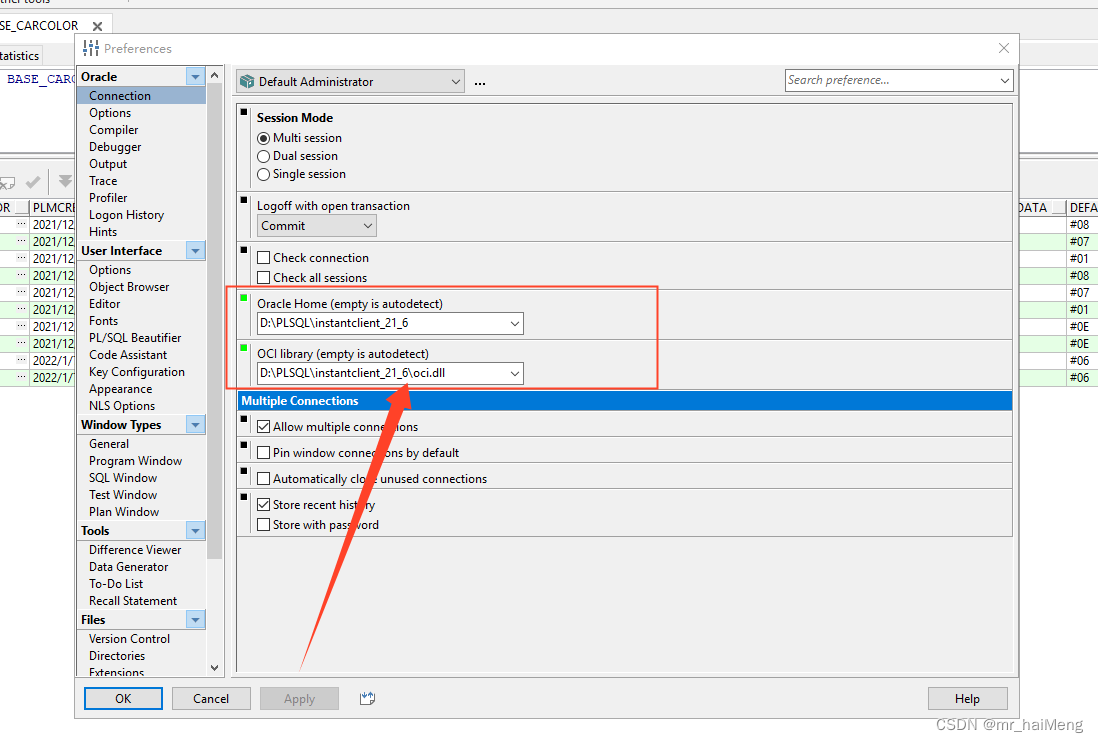Collapse the Window Types category
Screen dimensions: 1098x743
coord(195,424)
